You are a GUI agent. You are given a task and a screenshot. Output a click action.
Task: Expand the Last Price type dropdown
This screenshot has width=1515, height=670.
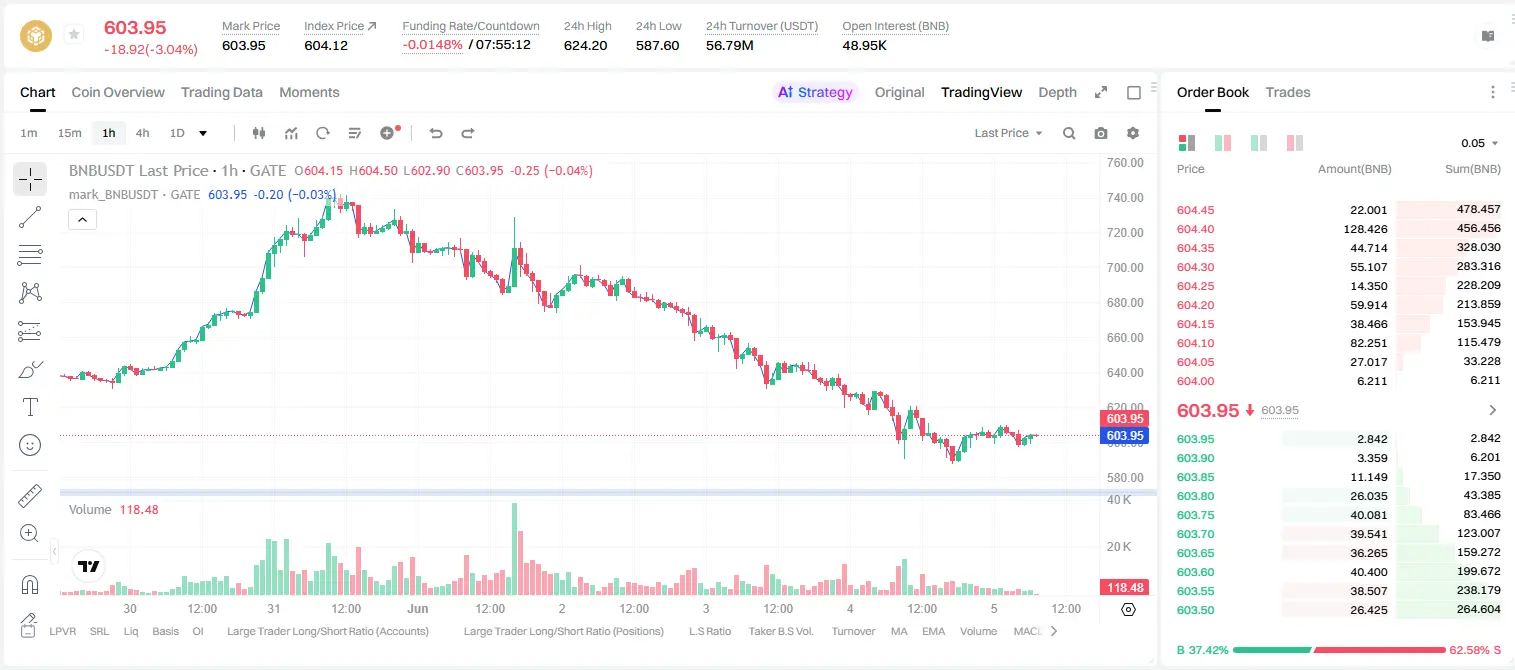pyautogui.click(x=1008, y=133)
